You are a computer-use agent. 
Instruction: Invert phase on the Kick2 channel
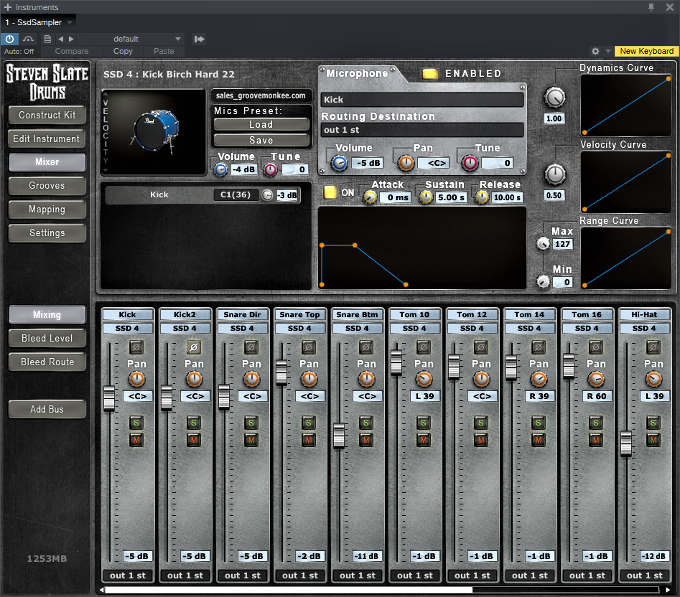coord(194,347)
